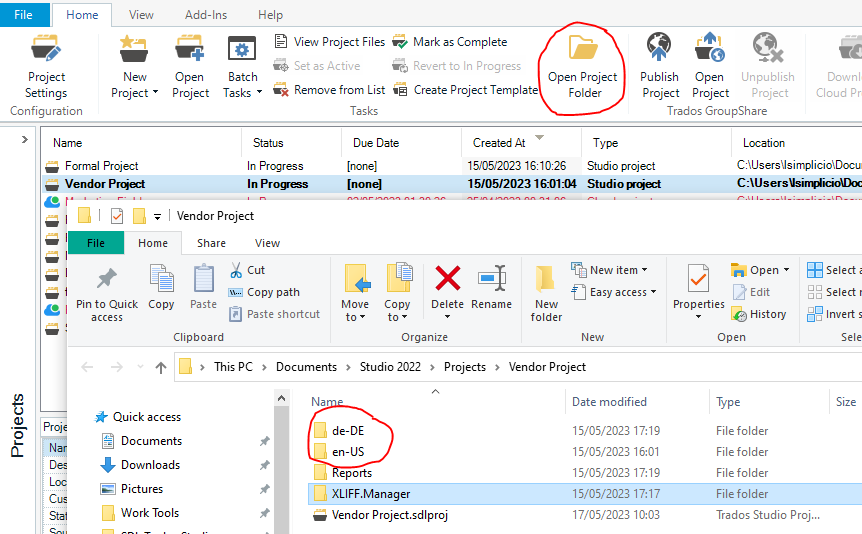Click Copy path in Explorer ribbon

coord(264,292)
